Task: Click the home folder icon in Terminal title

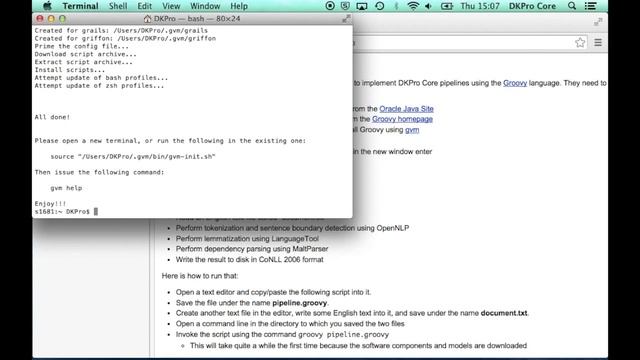Action: click(147, 19)
